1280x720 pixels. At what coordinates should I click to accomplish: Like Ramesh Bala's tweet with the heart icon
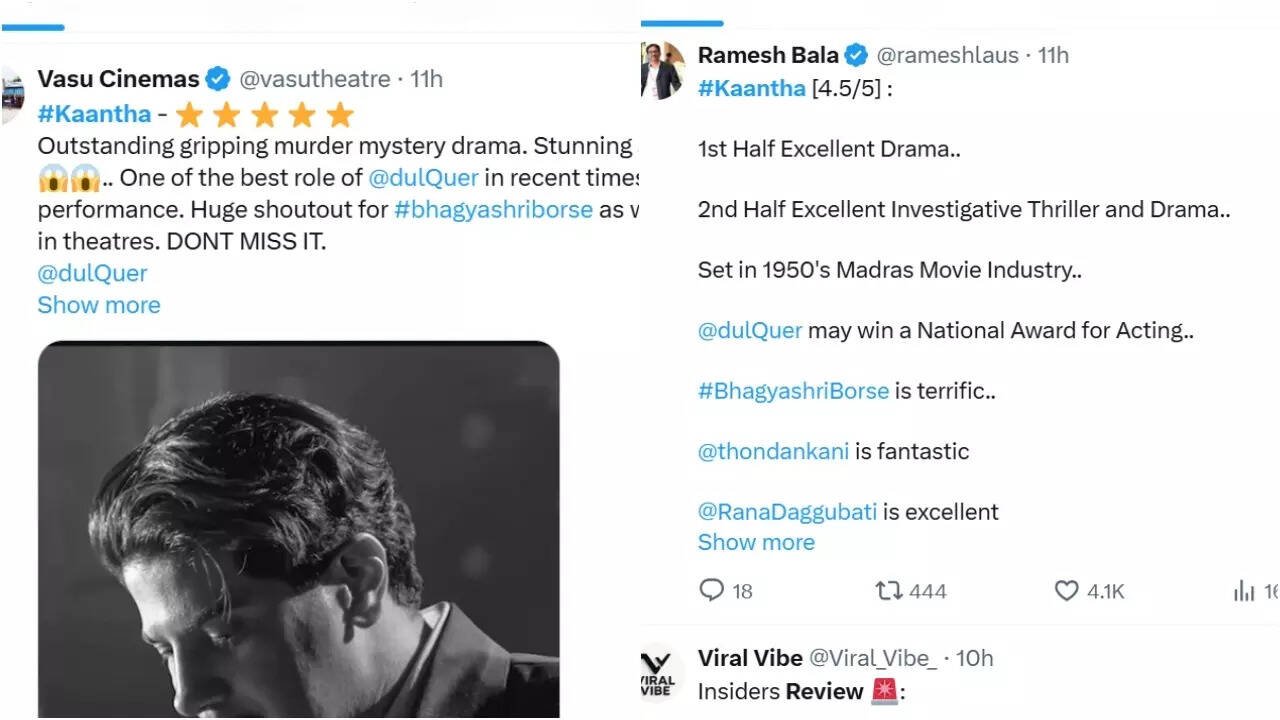(1067, 591)
